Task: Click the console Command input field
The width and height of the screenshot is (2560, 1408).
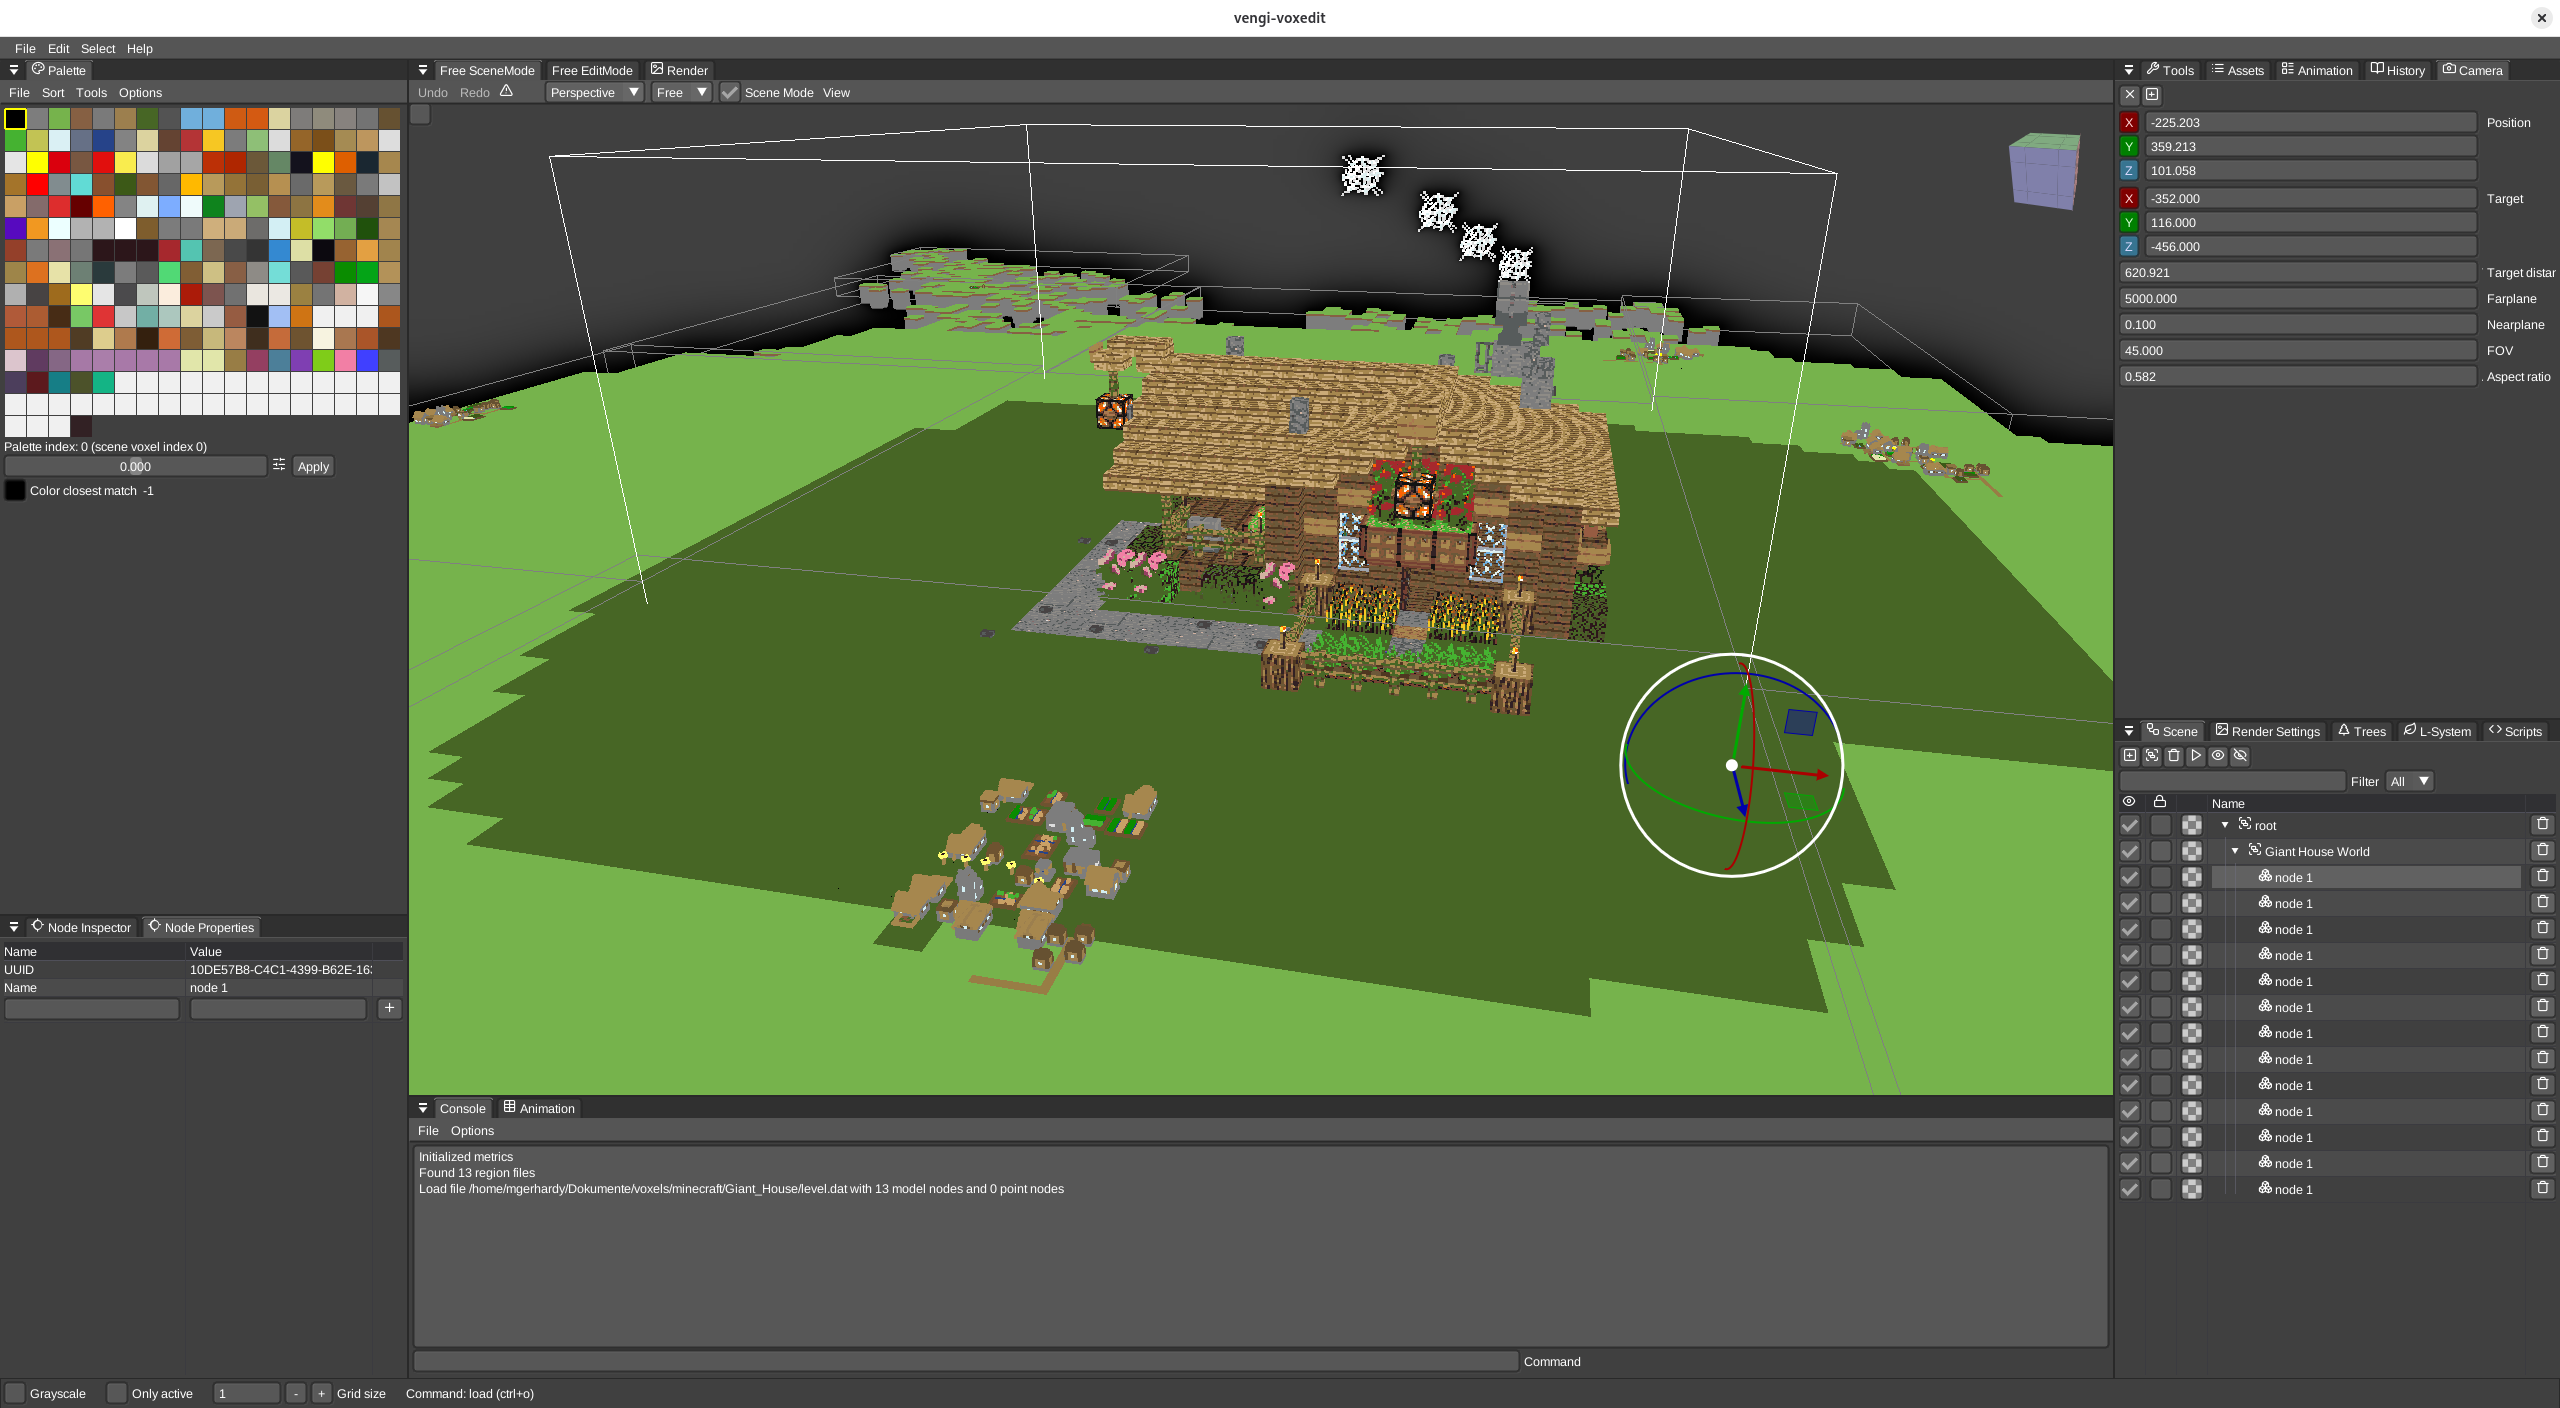Action: [x=966, y=1361]
